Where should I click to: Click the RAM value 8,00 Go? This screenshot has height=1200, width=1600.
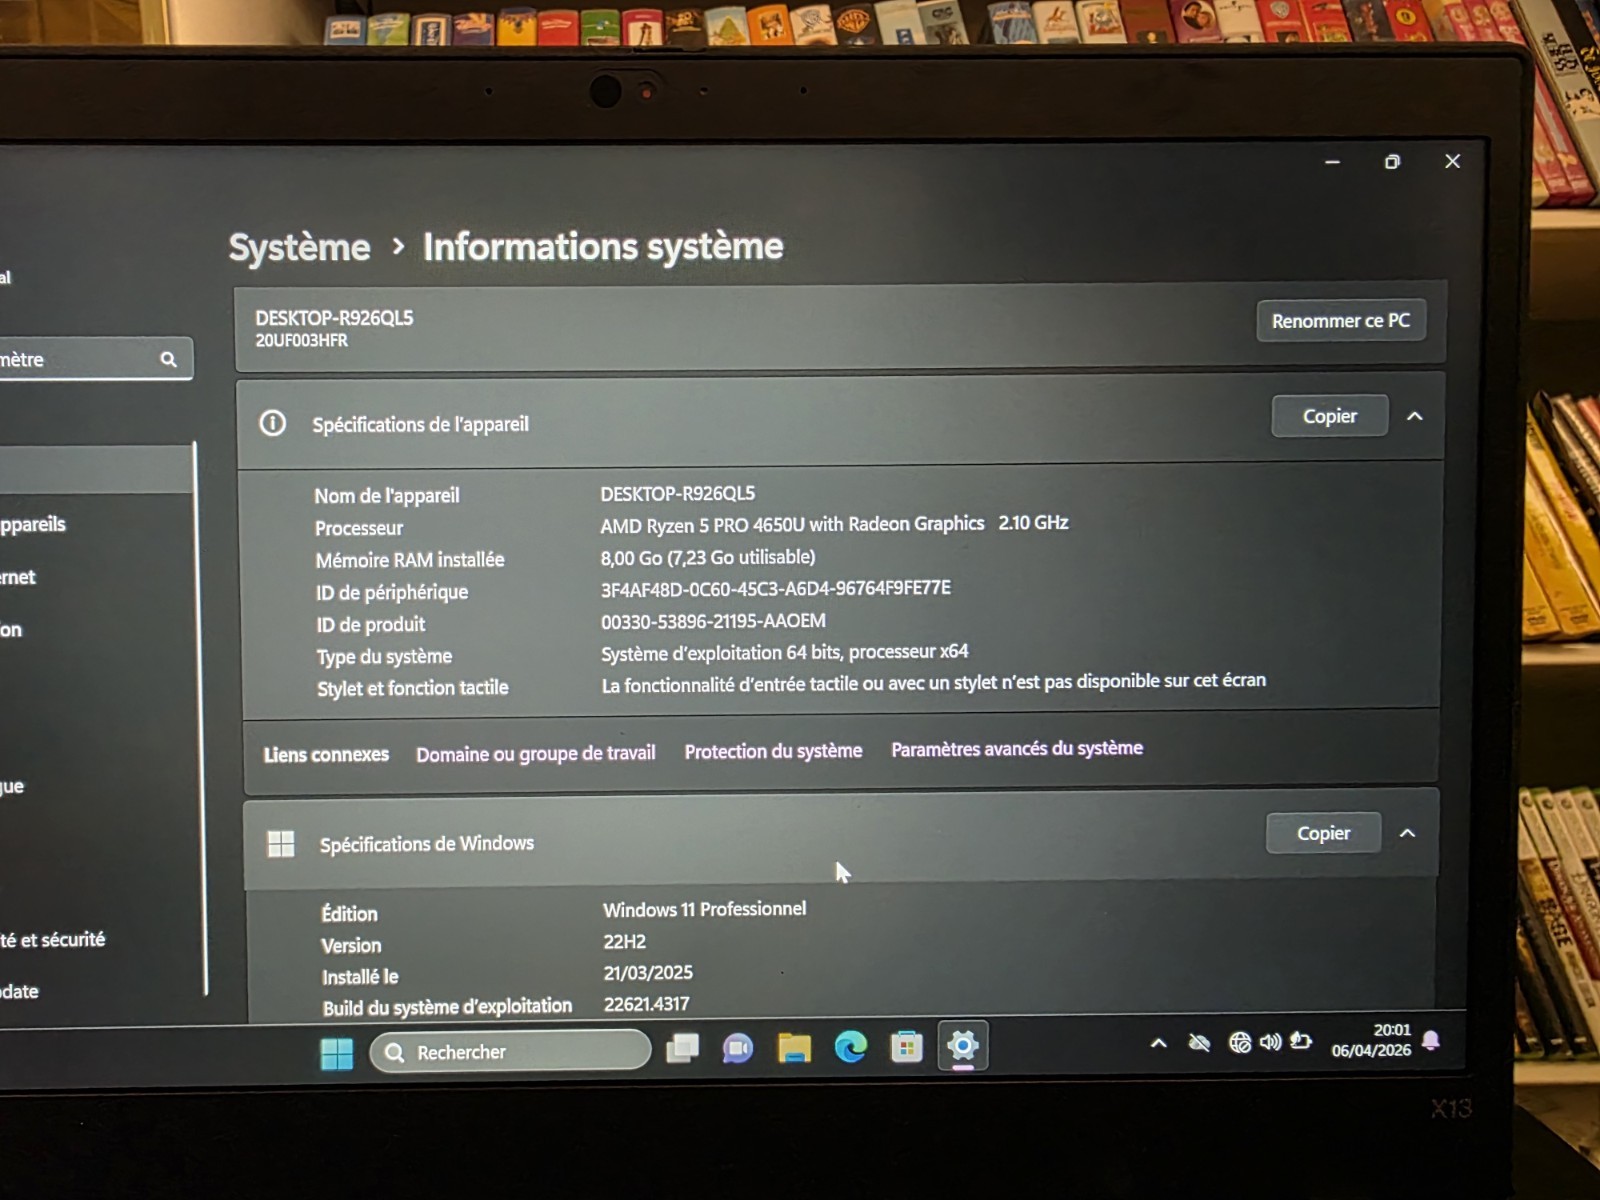click(x=708, y=557)
